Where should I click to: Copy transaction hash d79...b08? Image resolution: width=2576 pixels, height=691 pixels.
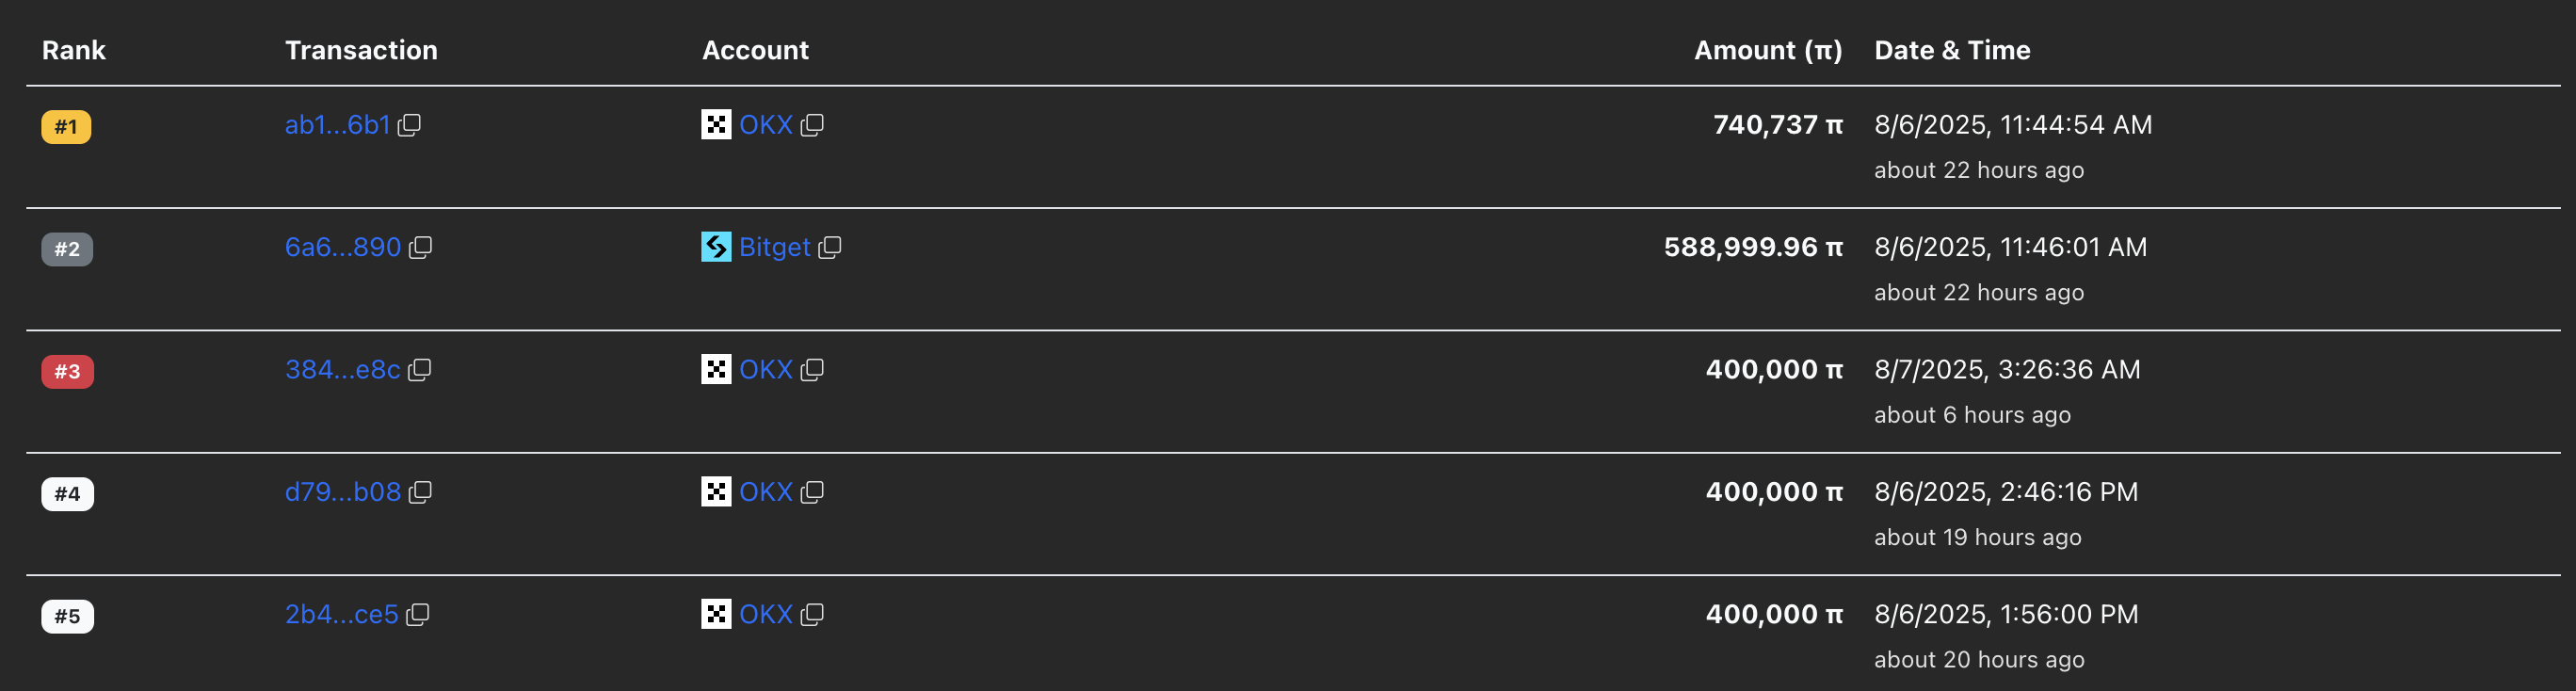pyautogui.click(x=420, y=492)
